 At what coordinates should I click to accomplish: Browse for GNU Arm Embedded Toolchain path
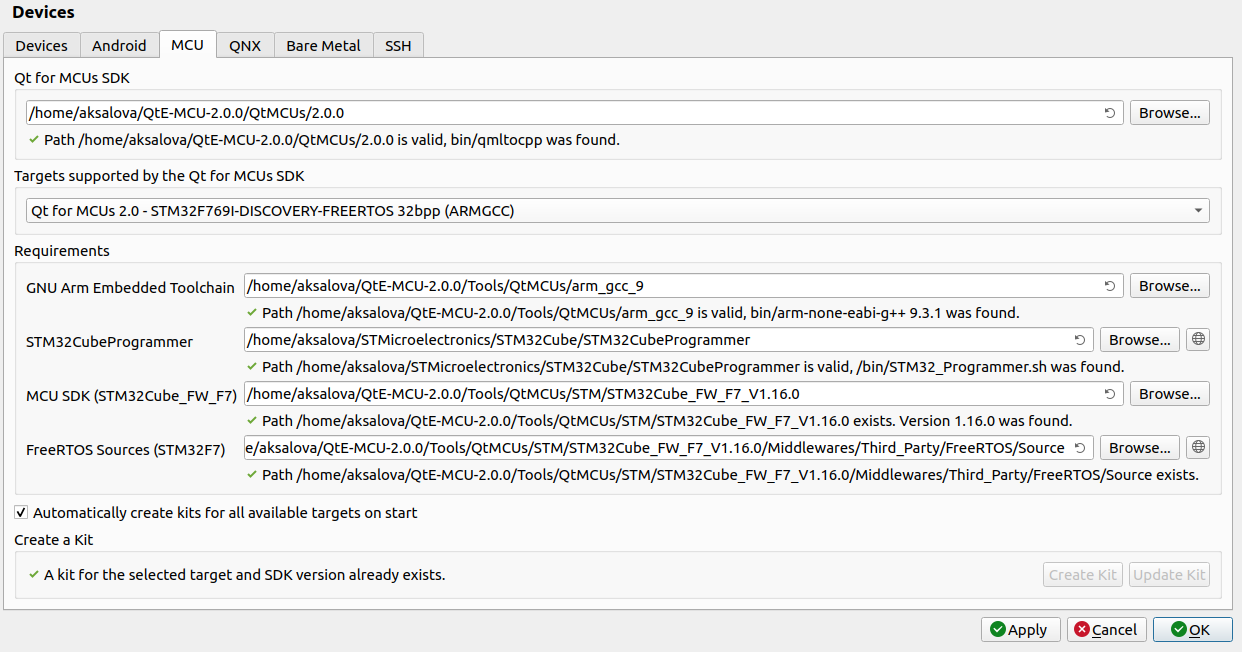click(1169, 286)
